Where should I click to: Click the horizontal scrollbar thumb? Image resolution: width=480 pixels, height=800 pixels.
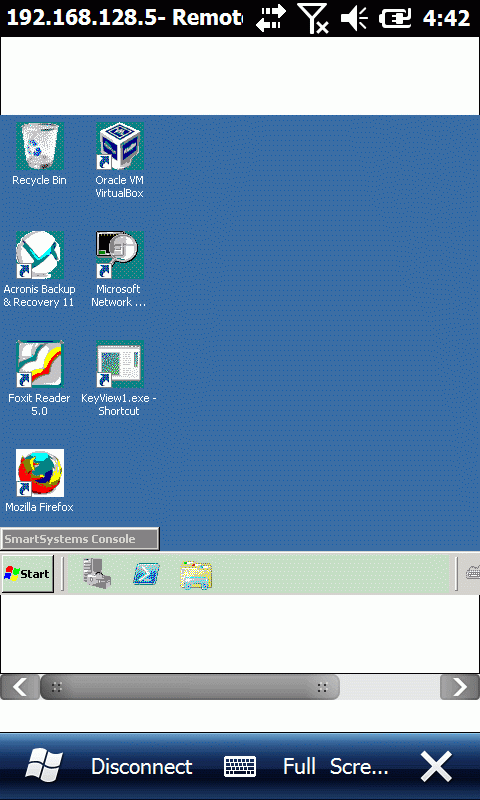pyautogui.click(x=190, y=687)
